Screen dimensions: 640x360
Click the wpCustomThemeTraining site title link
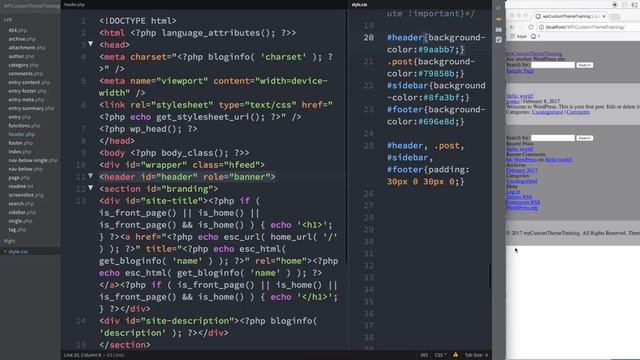point(534,53)
